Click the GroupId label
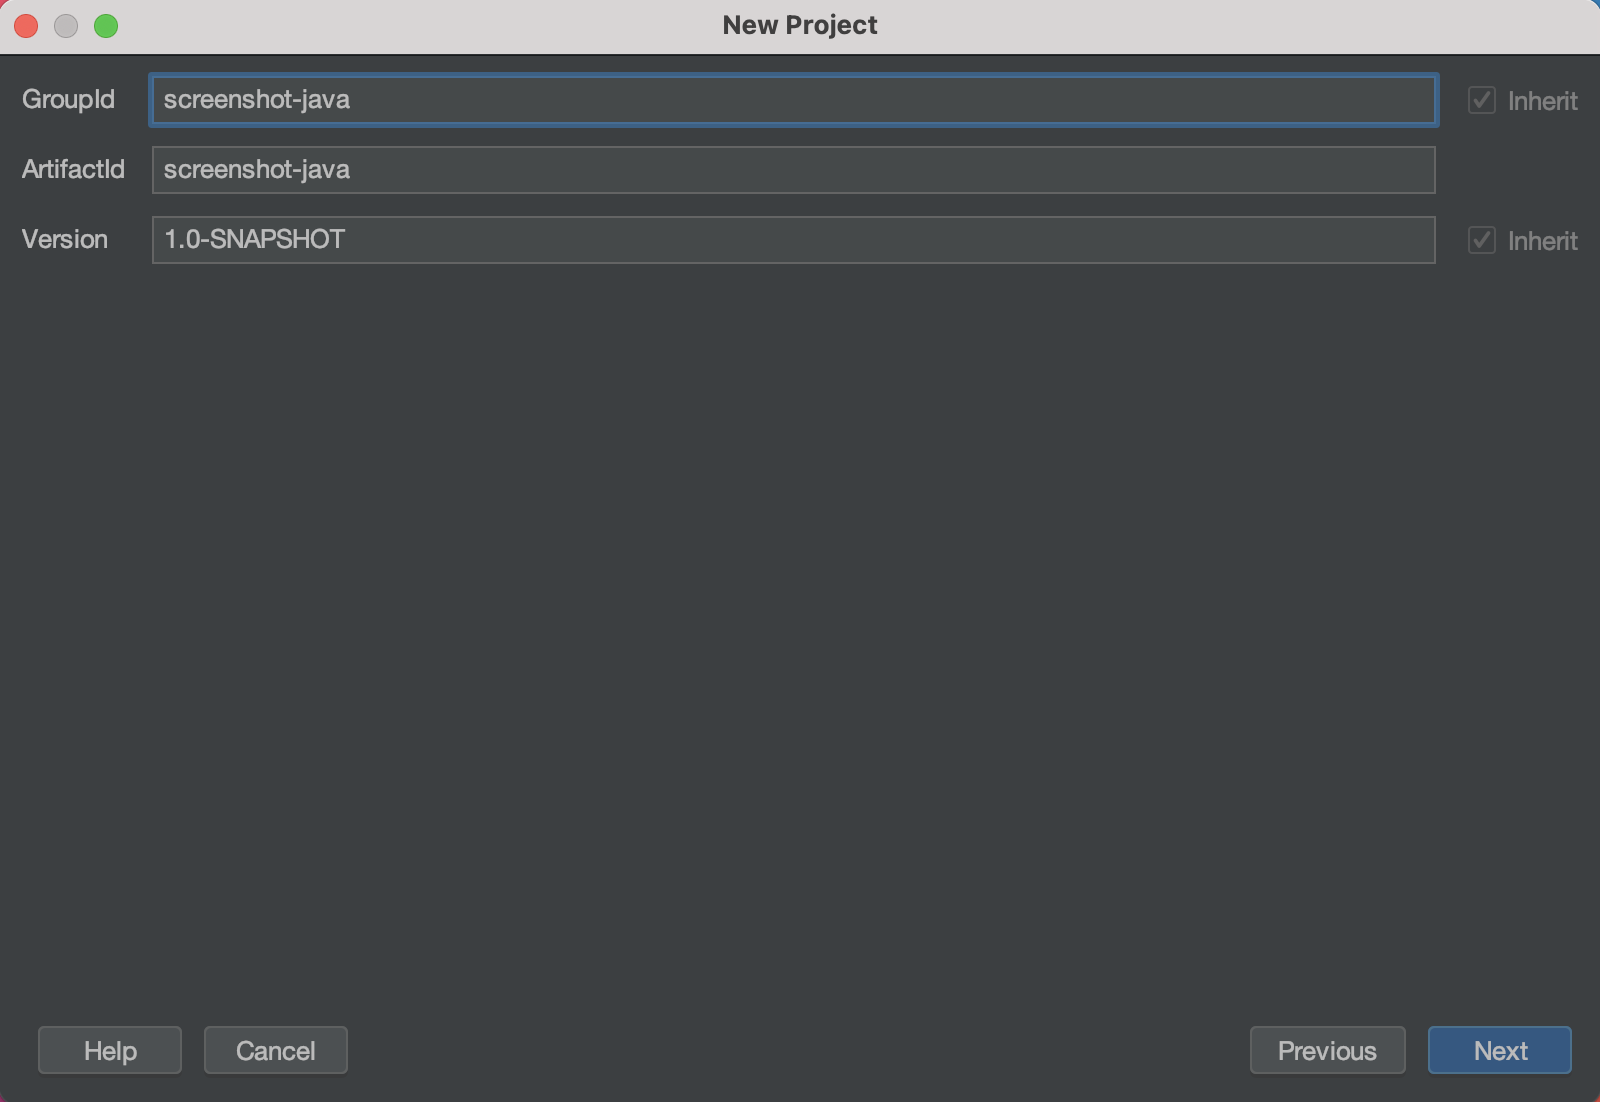 pos(68,99)
